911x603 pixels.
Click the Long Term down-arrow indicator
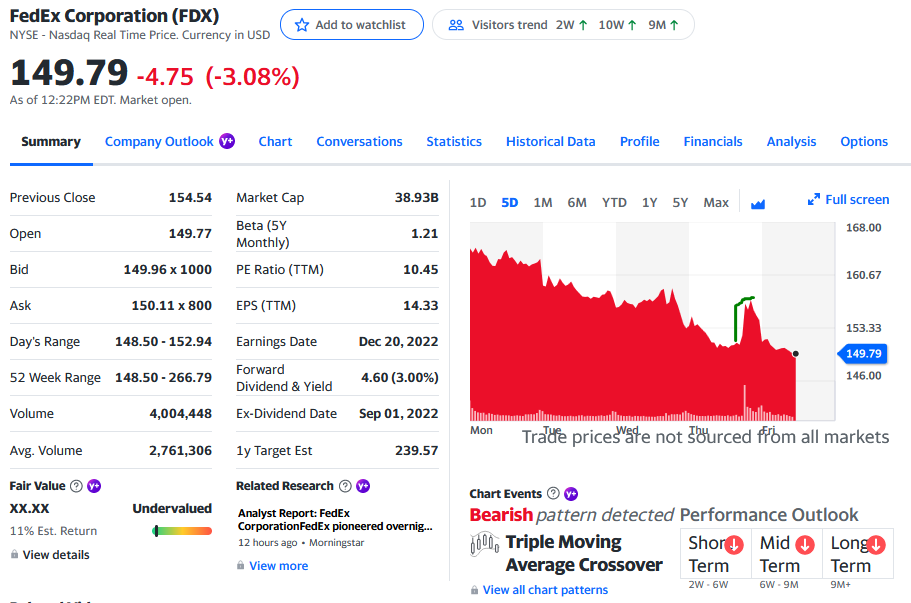coord(876,544)
